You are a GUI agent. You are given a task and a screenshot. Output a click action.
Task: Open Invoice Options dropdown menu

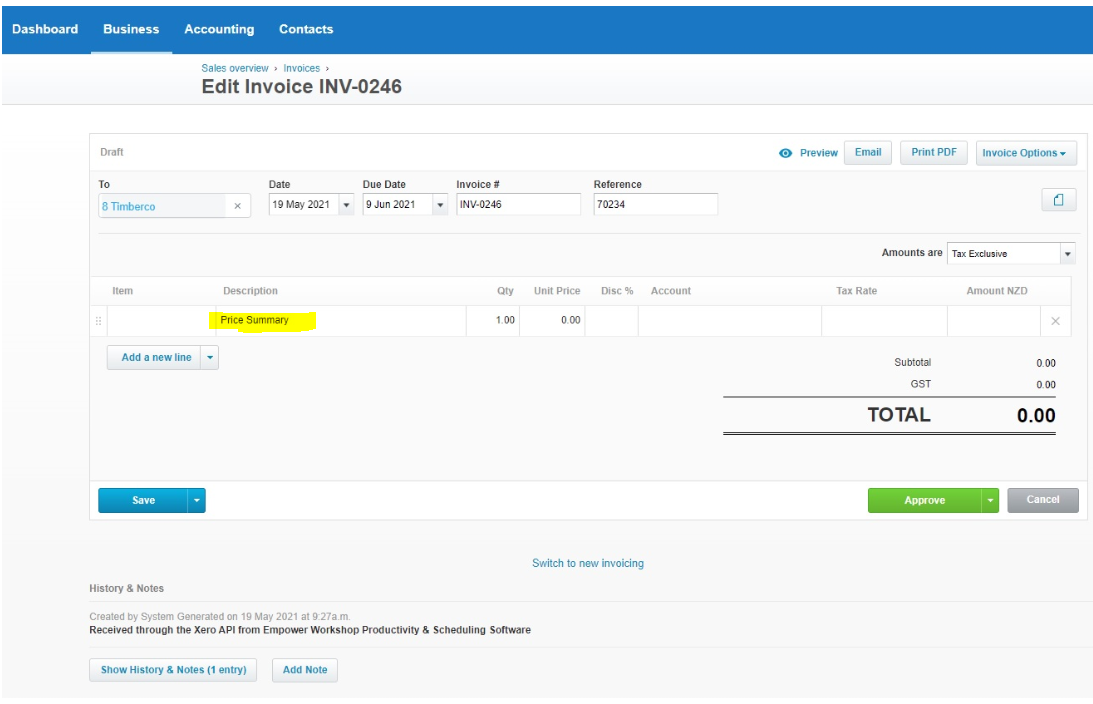pos(1025,153)
